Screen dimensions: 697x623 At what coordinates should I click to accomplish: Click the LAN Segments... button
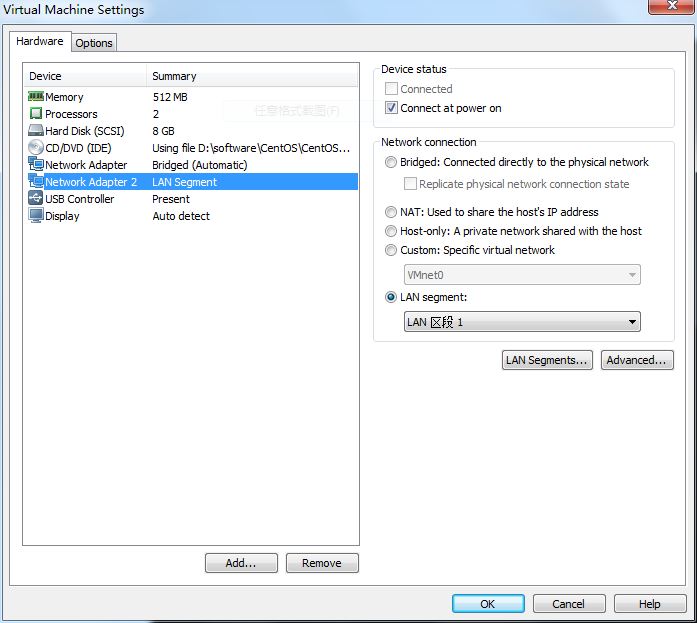tap(547, 360)
